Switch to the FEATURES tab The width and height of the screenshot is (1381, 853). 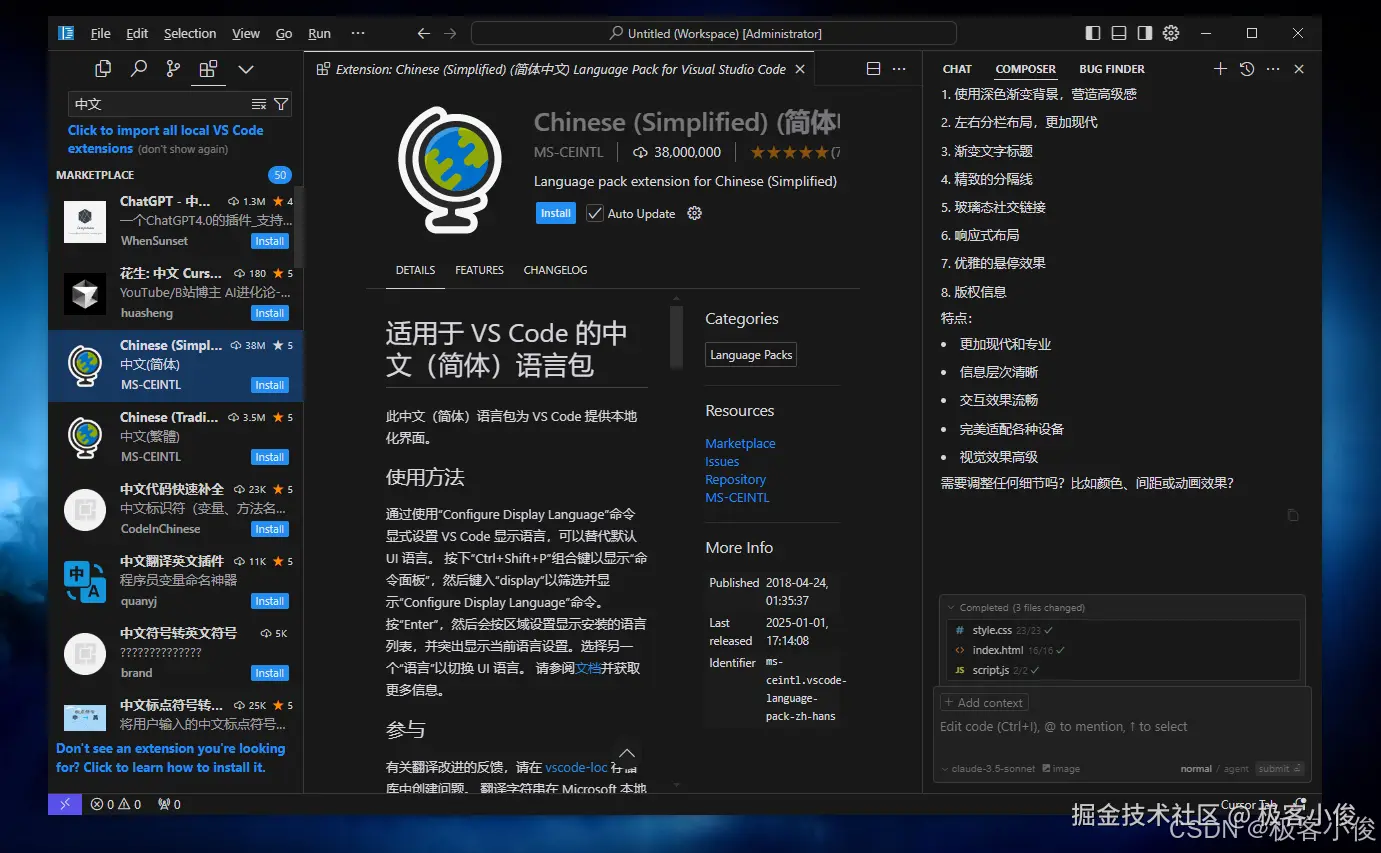click(479, 270)
